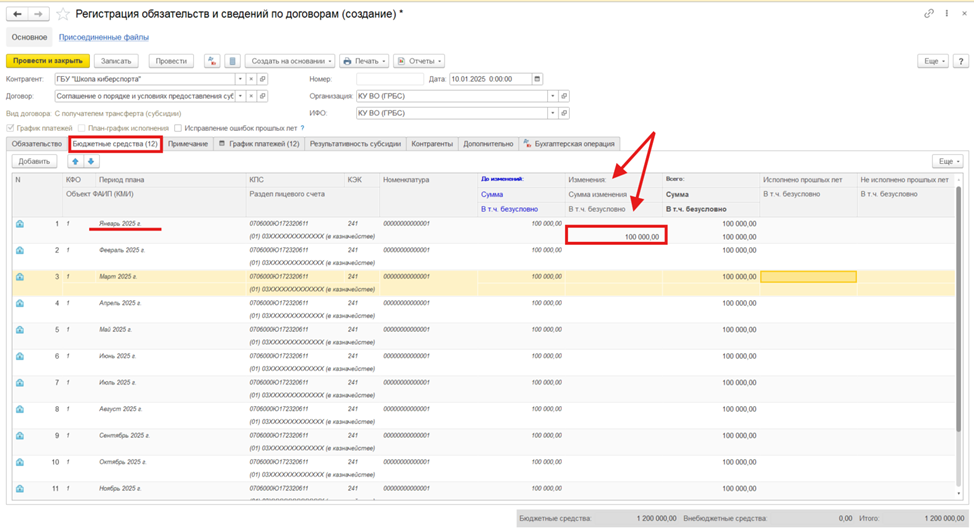Copy link icon at top right

[929, 13]
